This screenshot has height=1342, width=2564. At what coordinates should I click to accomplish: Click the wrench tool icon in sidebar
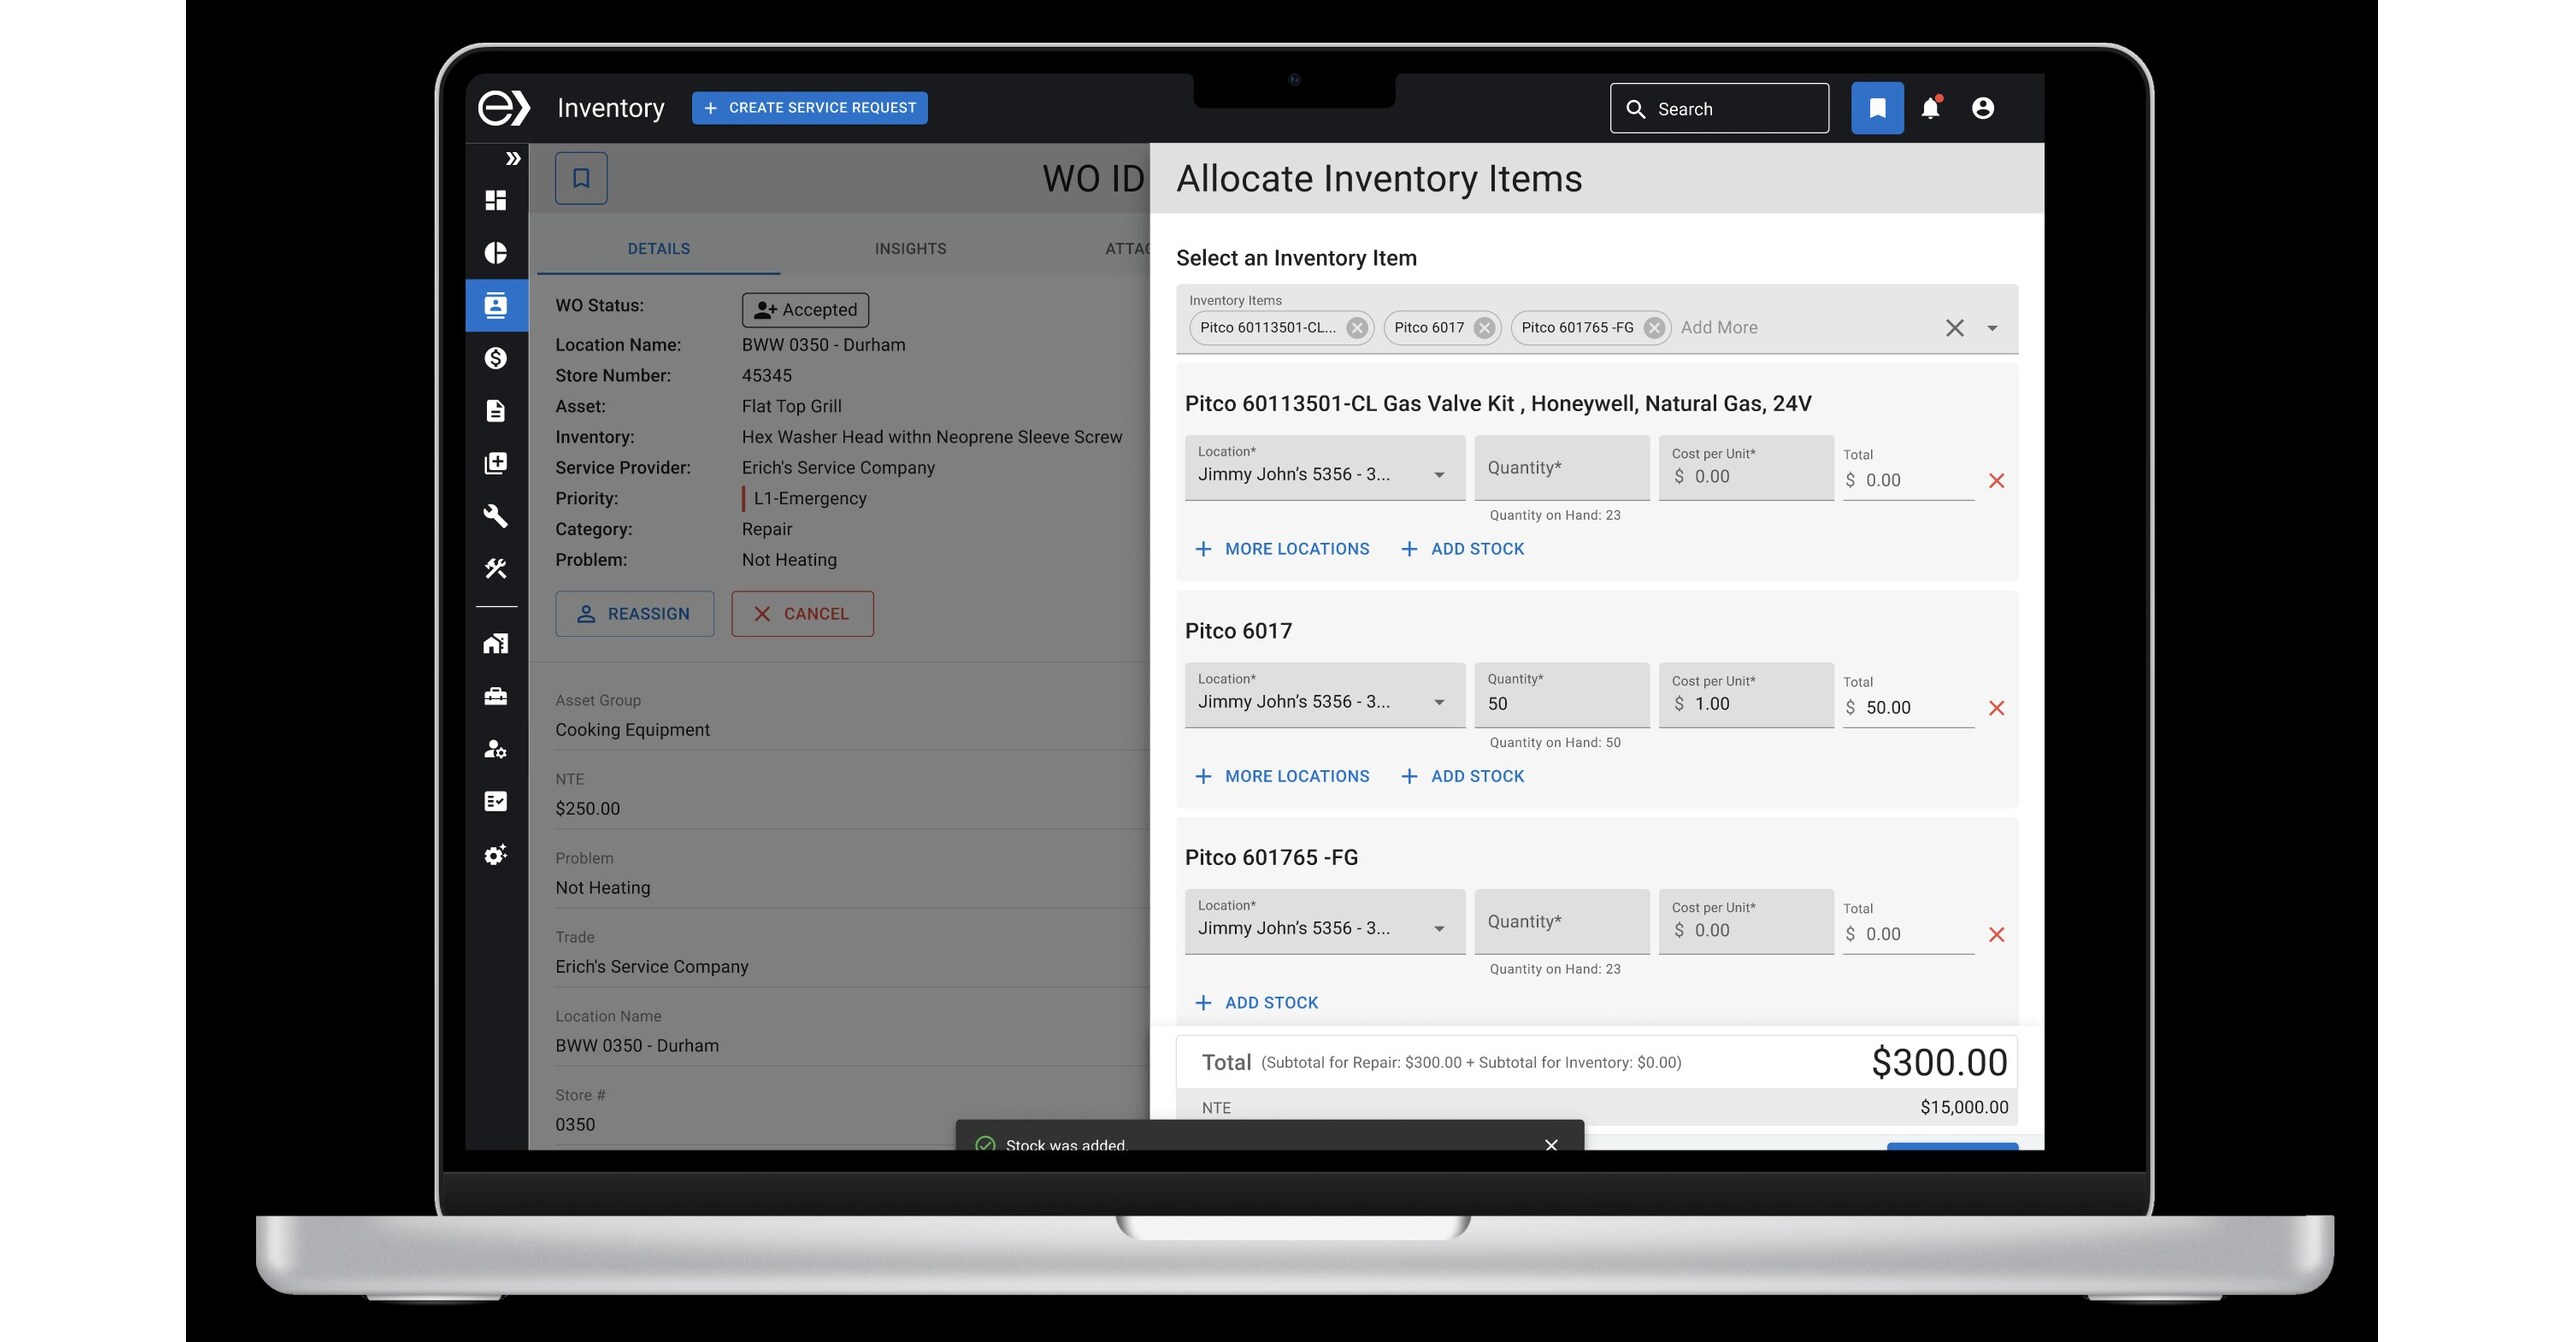pyautogui.click(x=497, y=516)
